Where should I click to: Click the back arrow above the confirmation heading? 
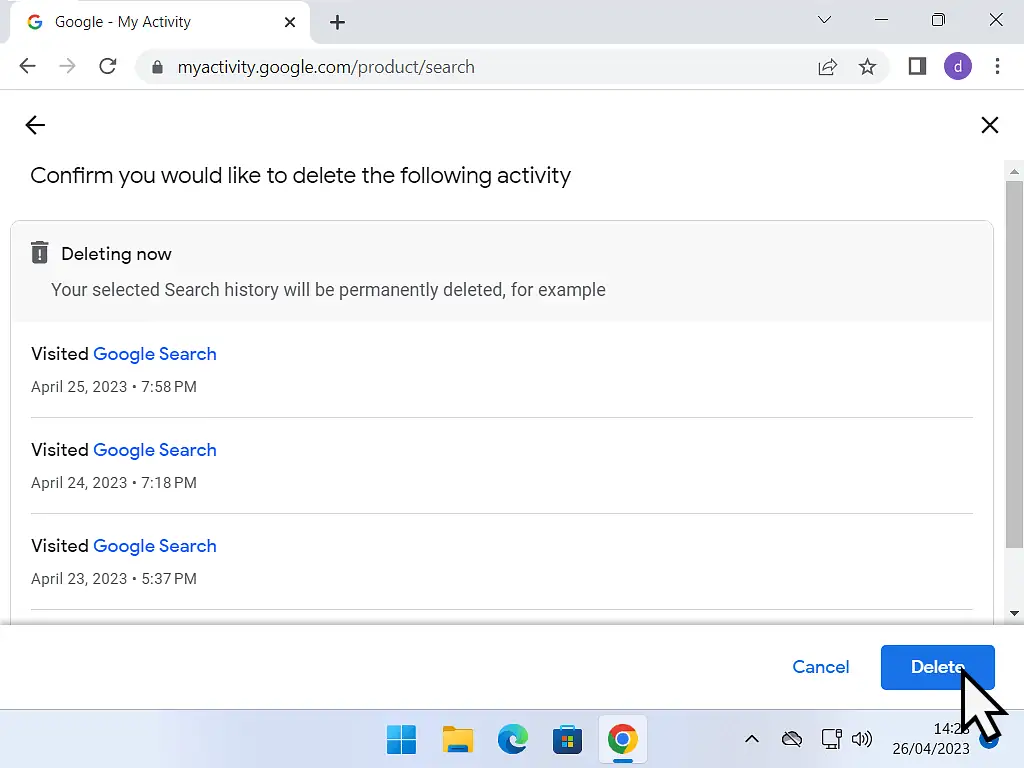(34, 125)
